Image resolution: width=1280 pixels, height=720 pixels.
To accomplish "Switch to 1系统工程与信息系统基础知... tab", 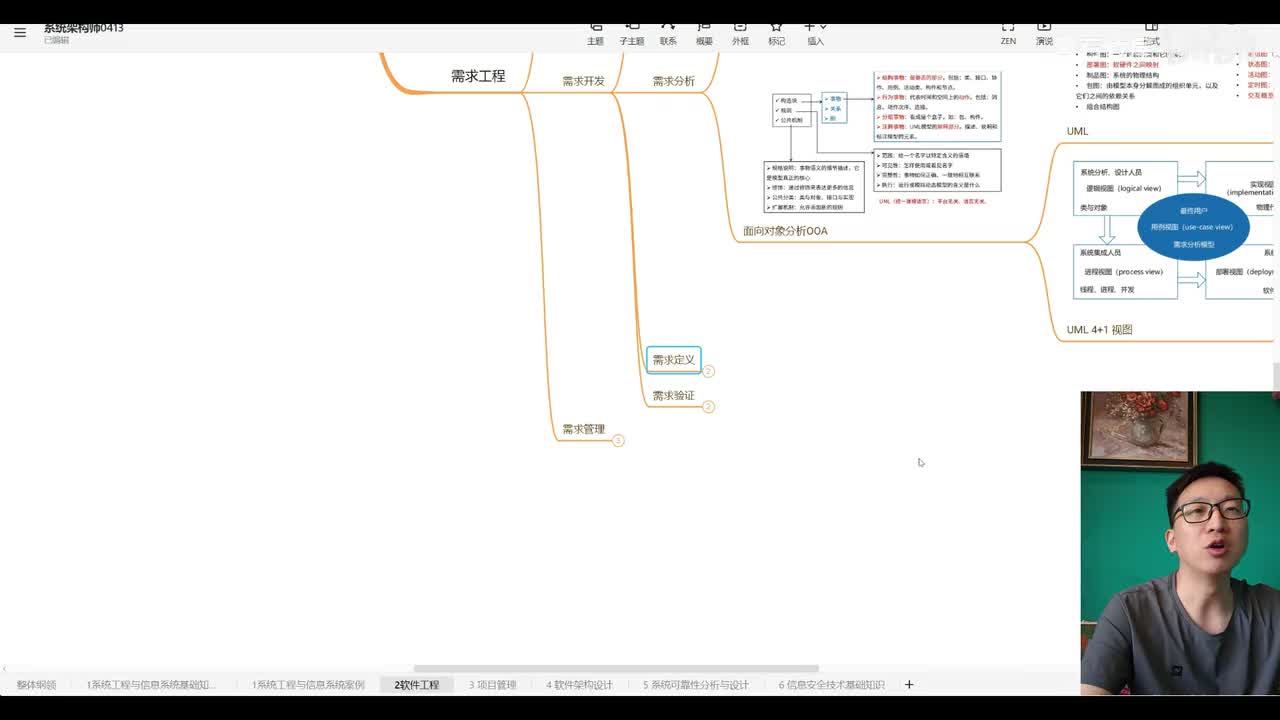I will [x=151, y=685].
